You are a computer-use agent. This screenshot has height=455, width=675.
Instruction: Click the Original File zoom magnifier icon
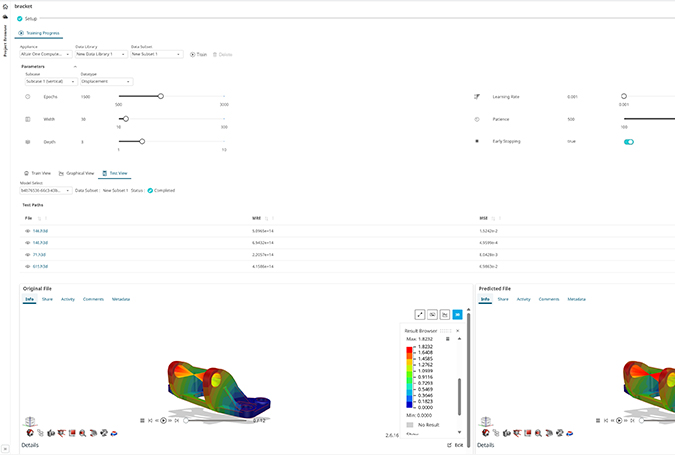83,433
